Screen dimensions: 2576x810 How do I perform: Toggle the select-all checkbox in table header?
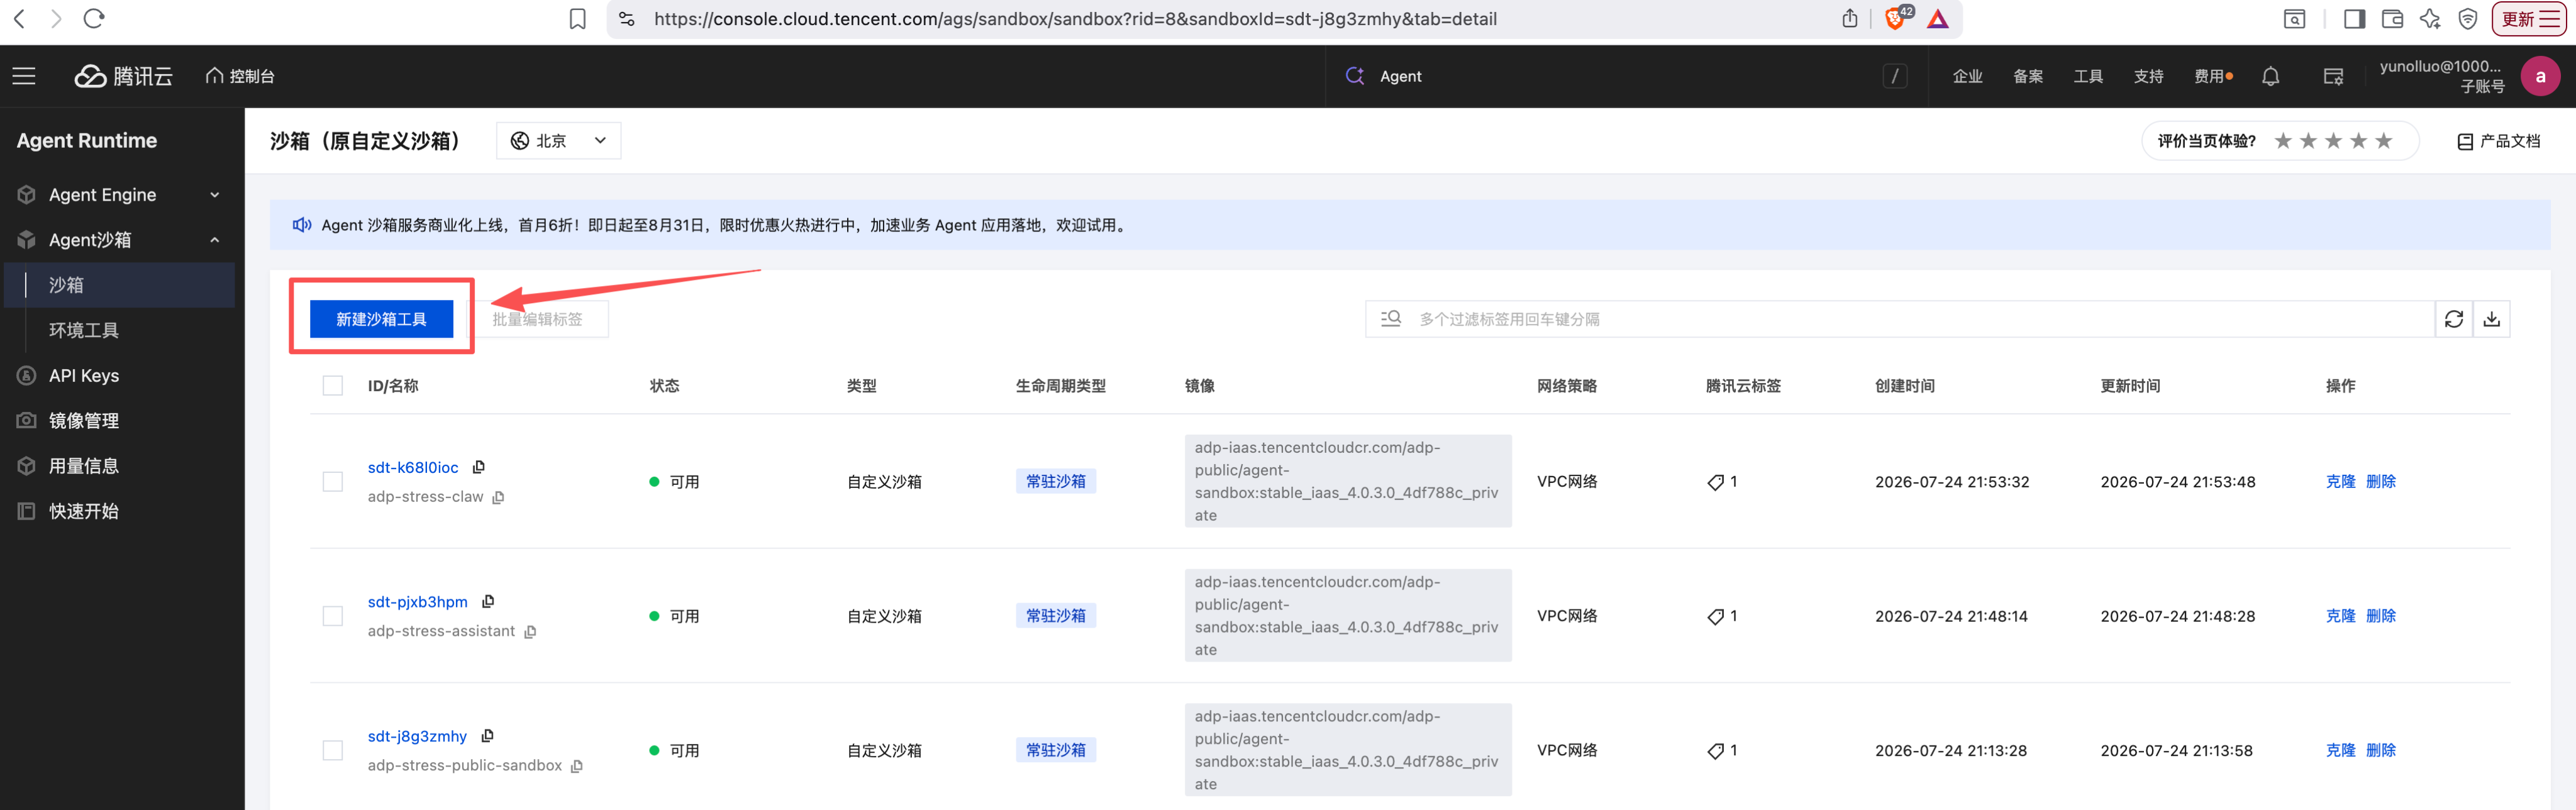(x=333, y=386)
